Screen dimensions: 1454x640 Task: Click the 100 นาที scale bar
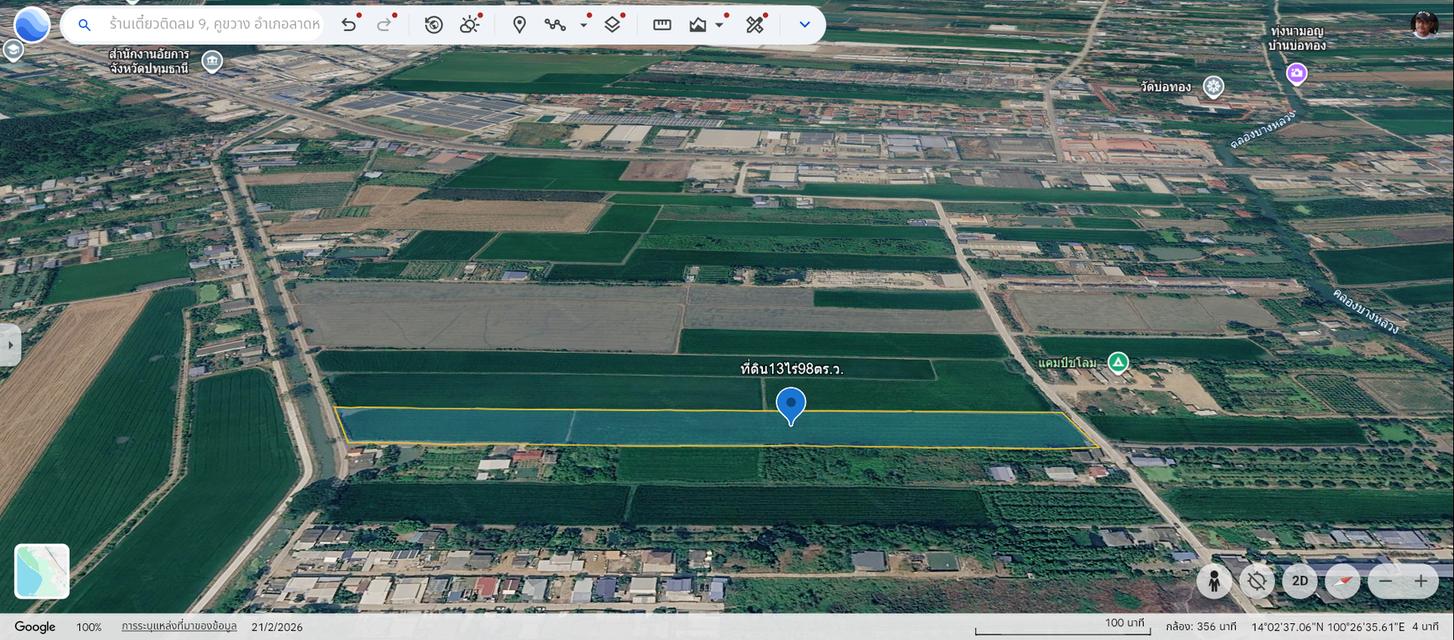pyautogui.click(x=1063, y=627)
